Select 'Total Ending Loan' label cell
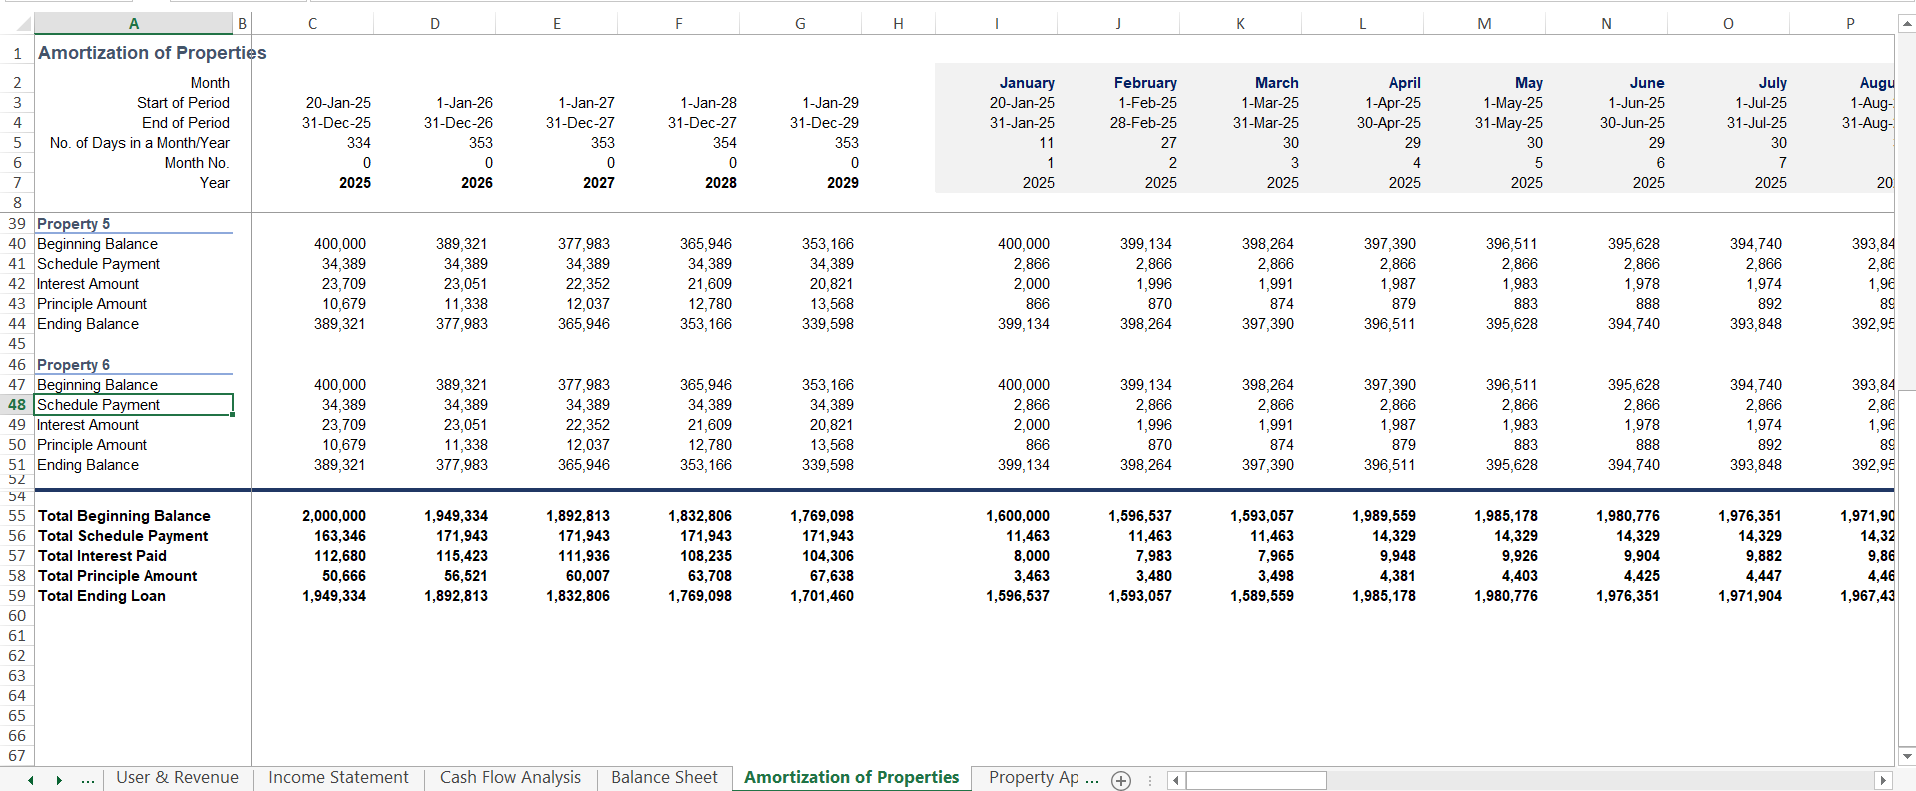 tap(134, 596)
